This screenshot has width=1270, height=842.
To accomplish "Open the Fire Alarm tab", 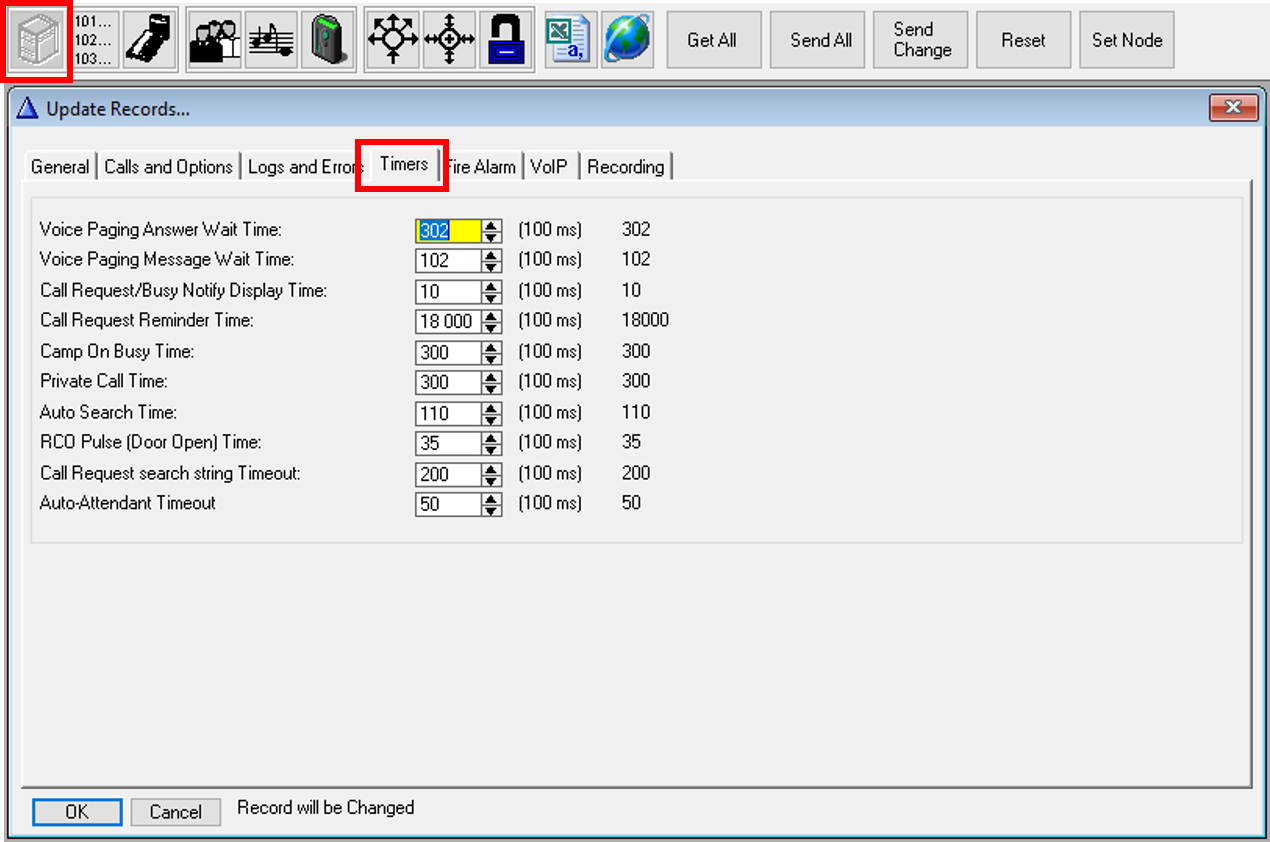I will (x=482, y=167).
